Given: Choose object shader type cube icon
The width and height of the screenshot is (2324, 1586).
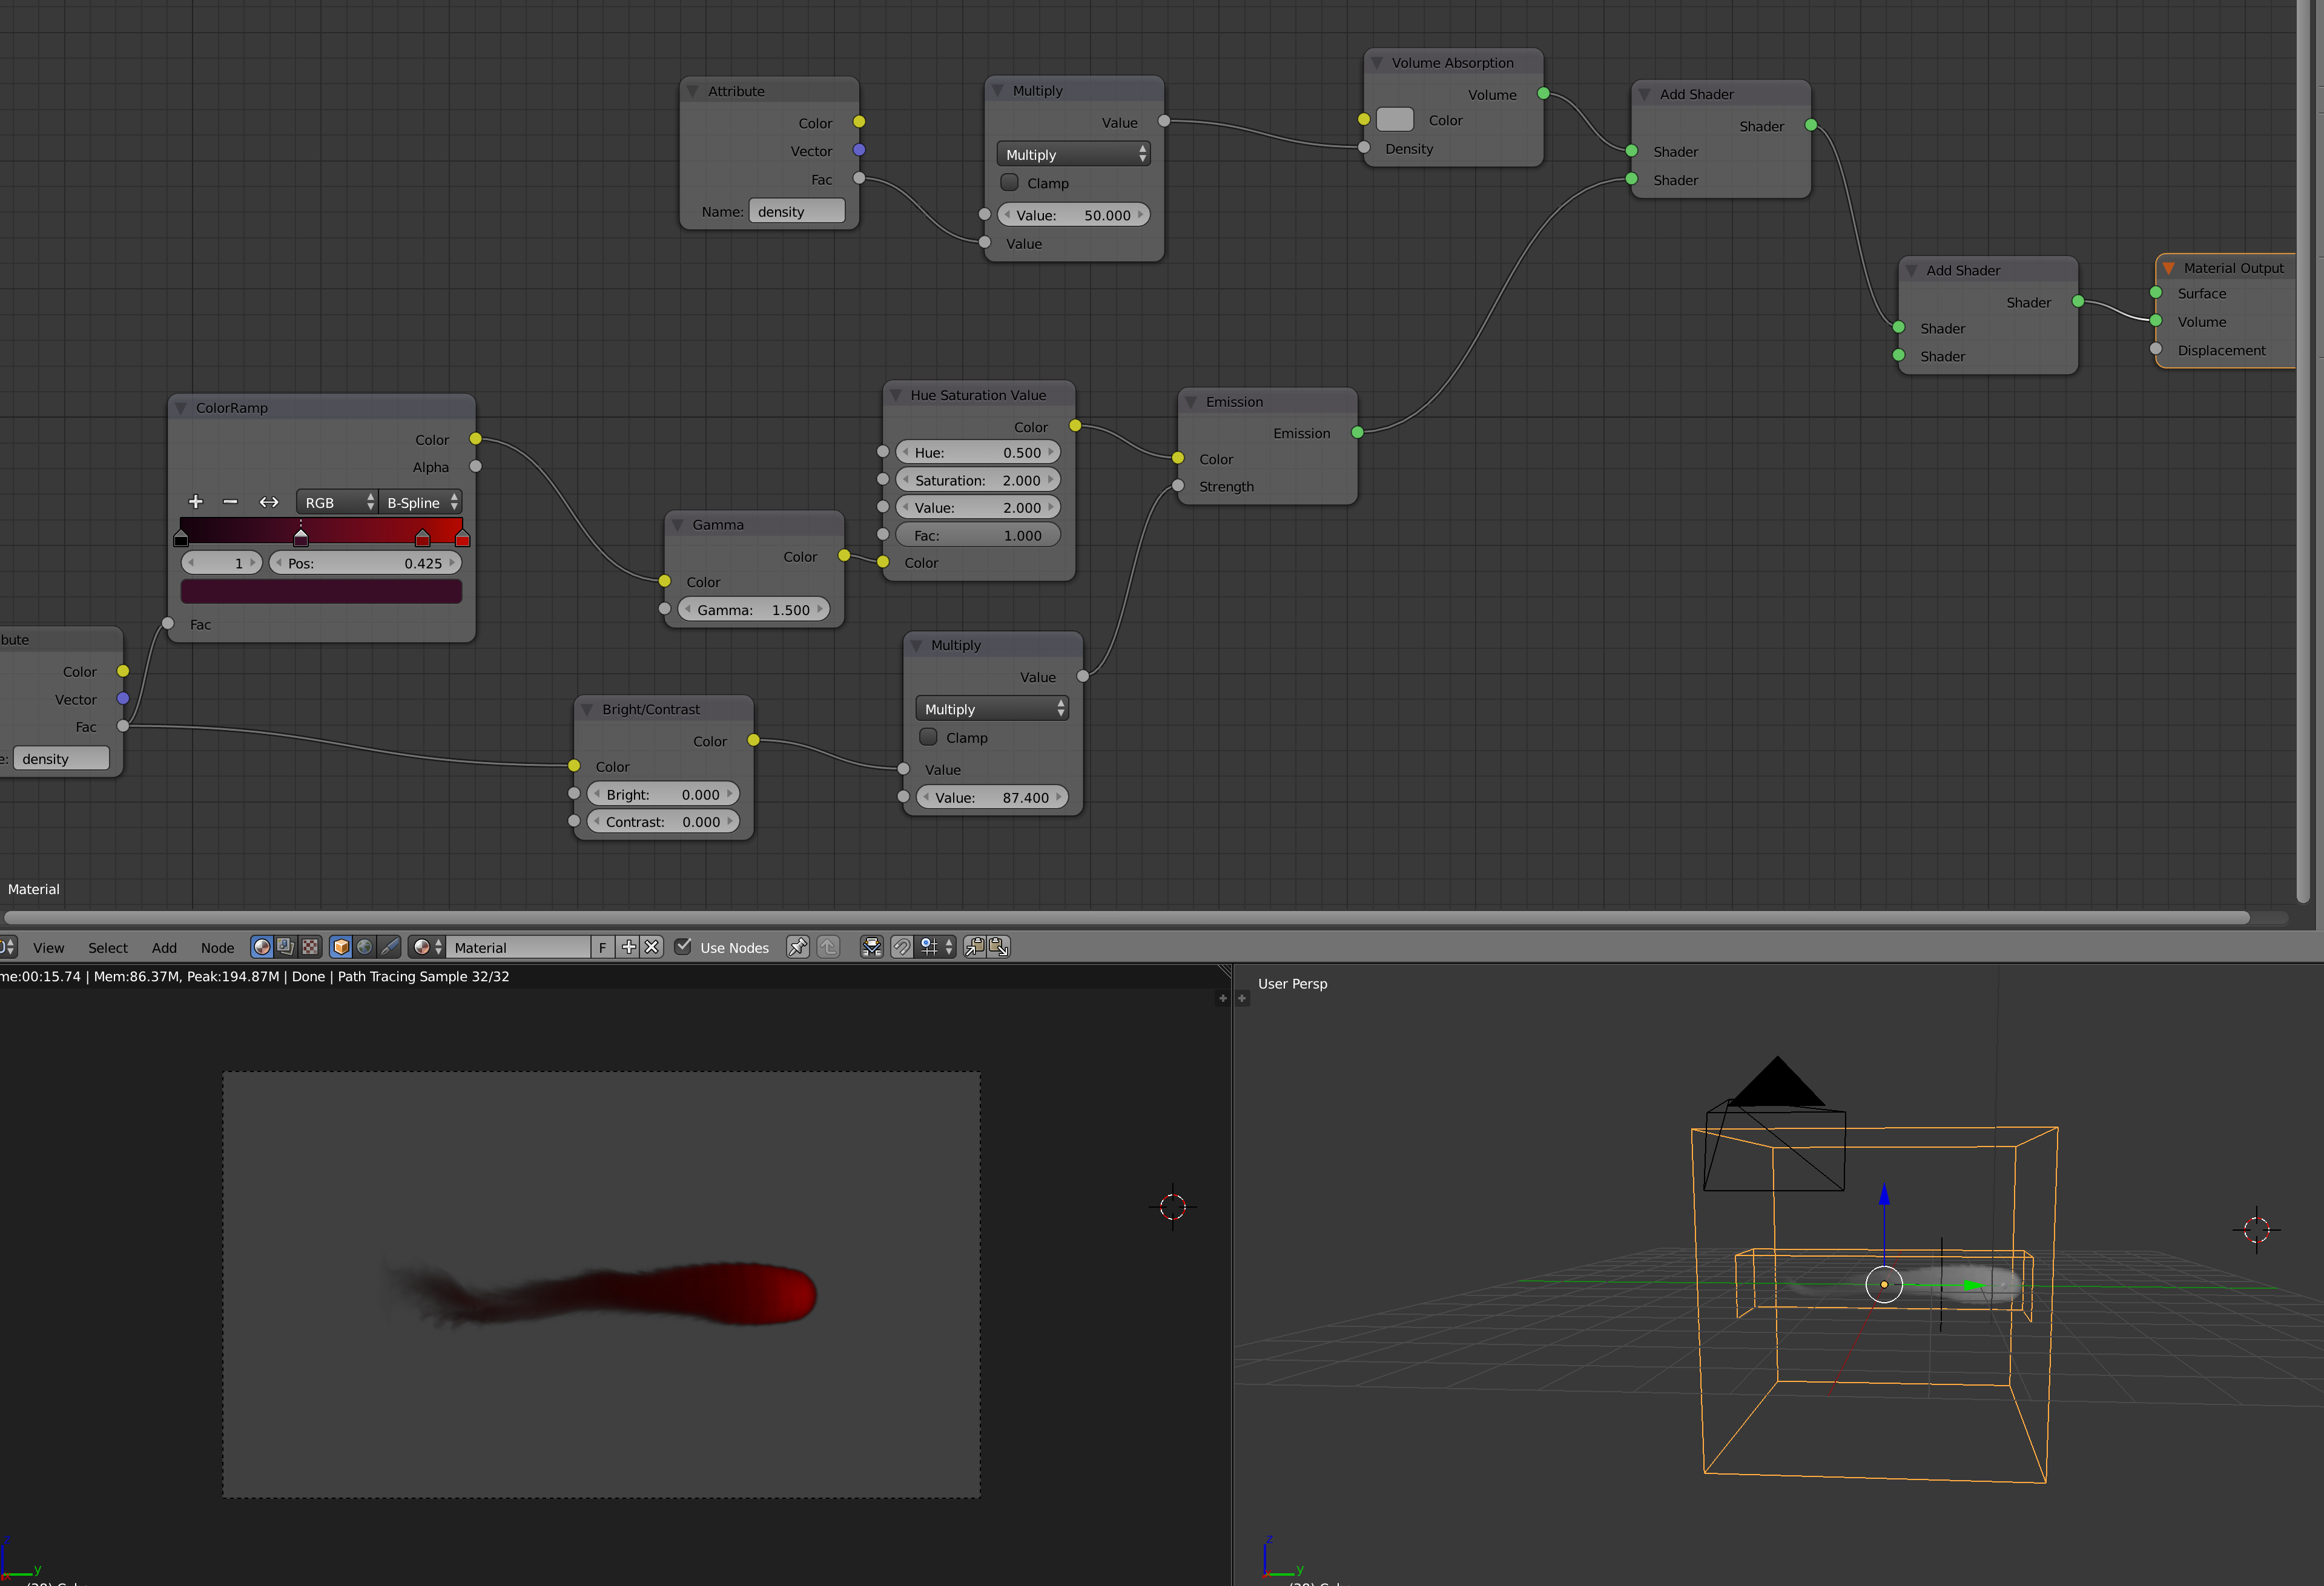Looking at the screenshot, I should (x=341, y=947).
